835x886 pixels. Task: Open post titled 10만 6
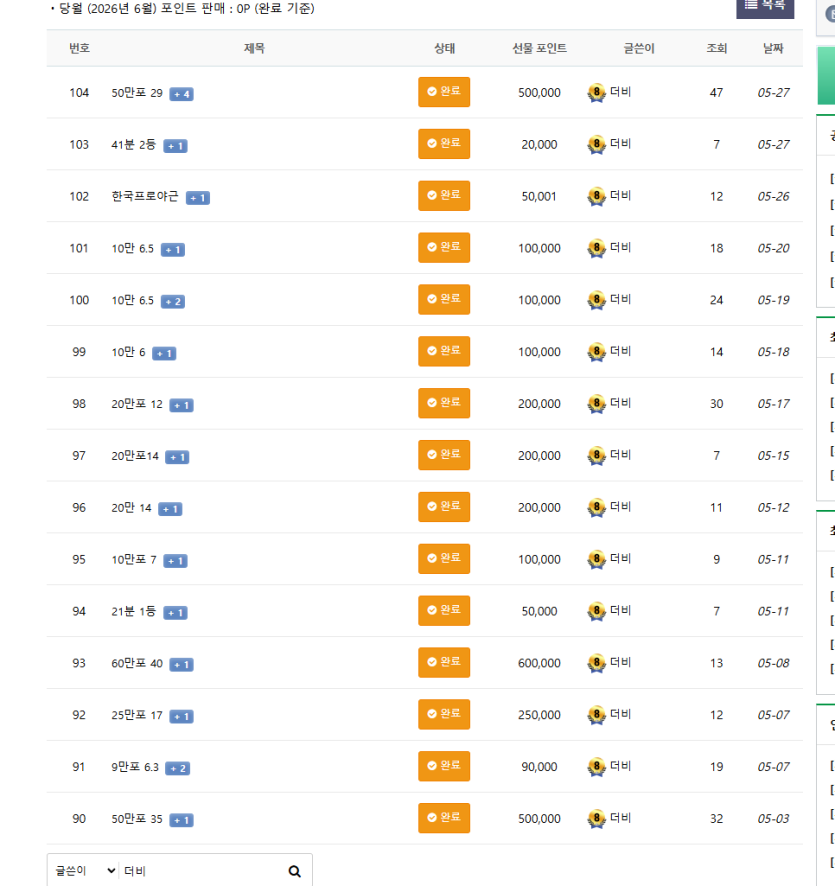click(128, 352)
